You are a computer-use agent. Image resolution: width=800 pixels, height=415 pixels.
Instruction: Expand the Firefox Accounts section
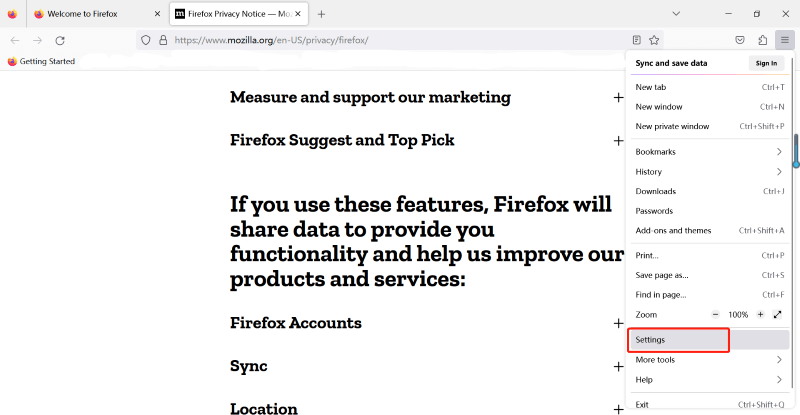coord(618,323)
